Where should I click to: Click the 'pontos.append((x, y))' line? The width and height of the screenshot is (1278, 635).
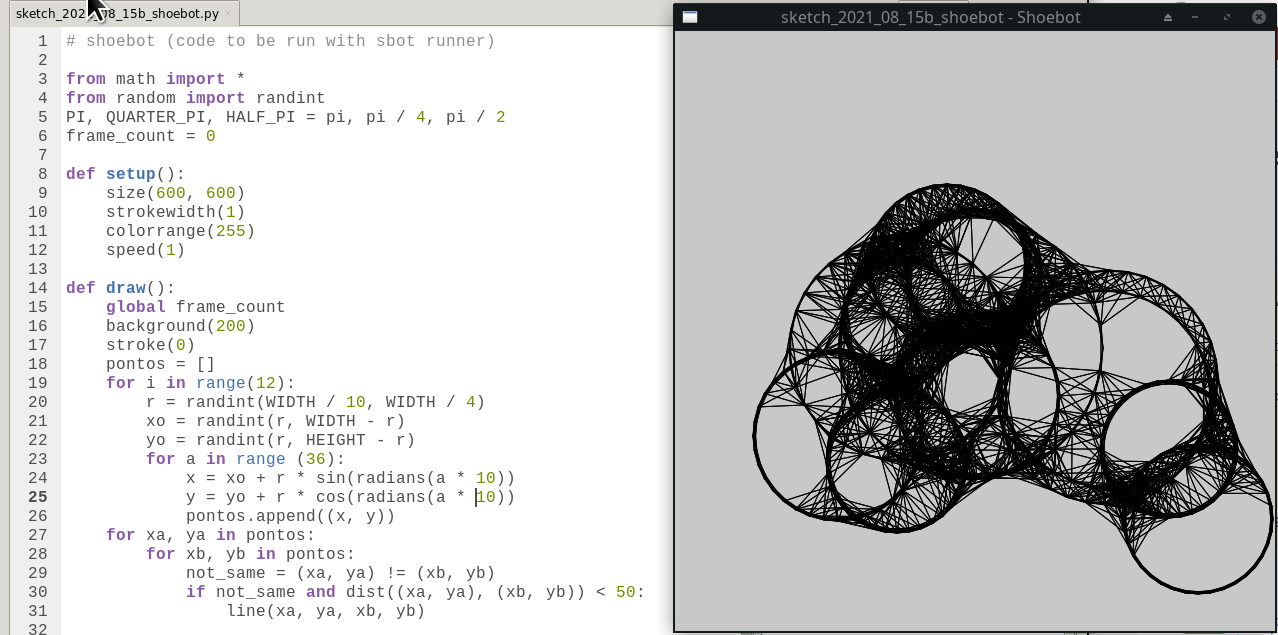[290, 516]
